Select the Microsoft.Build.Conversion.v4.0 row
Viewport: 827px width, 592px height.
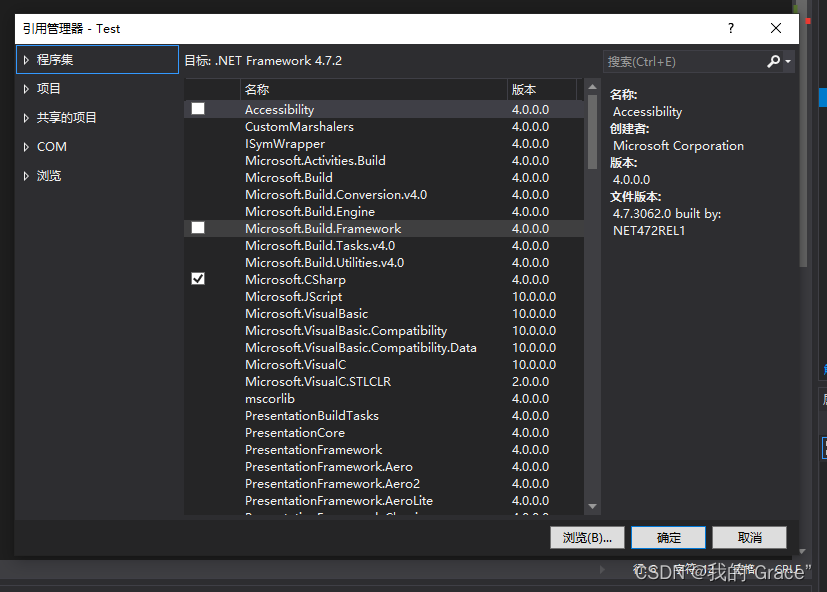click(x=384, y=195)
